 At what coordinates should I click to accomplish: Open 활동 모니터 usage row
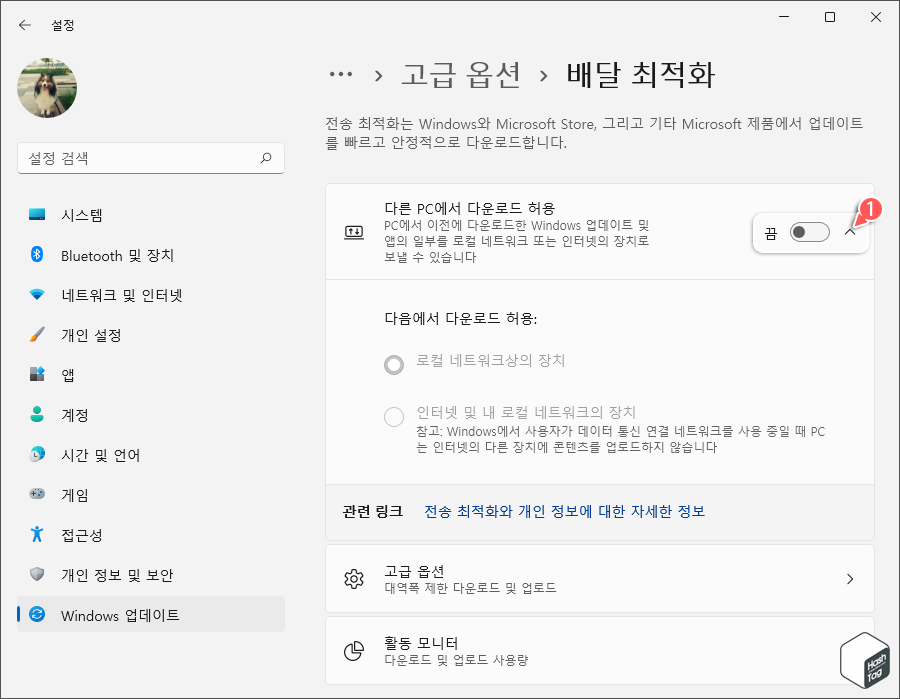coord(600,651)
